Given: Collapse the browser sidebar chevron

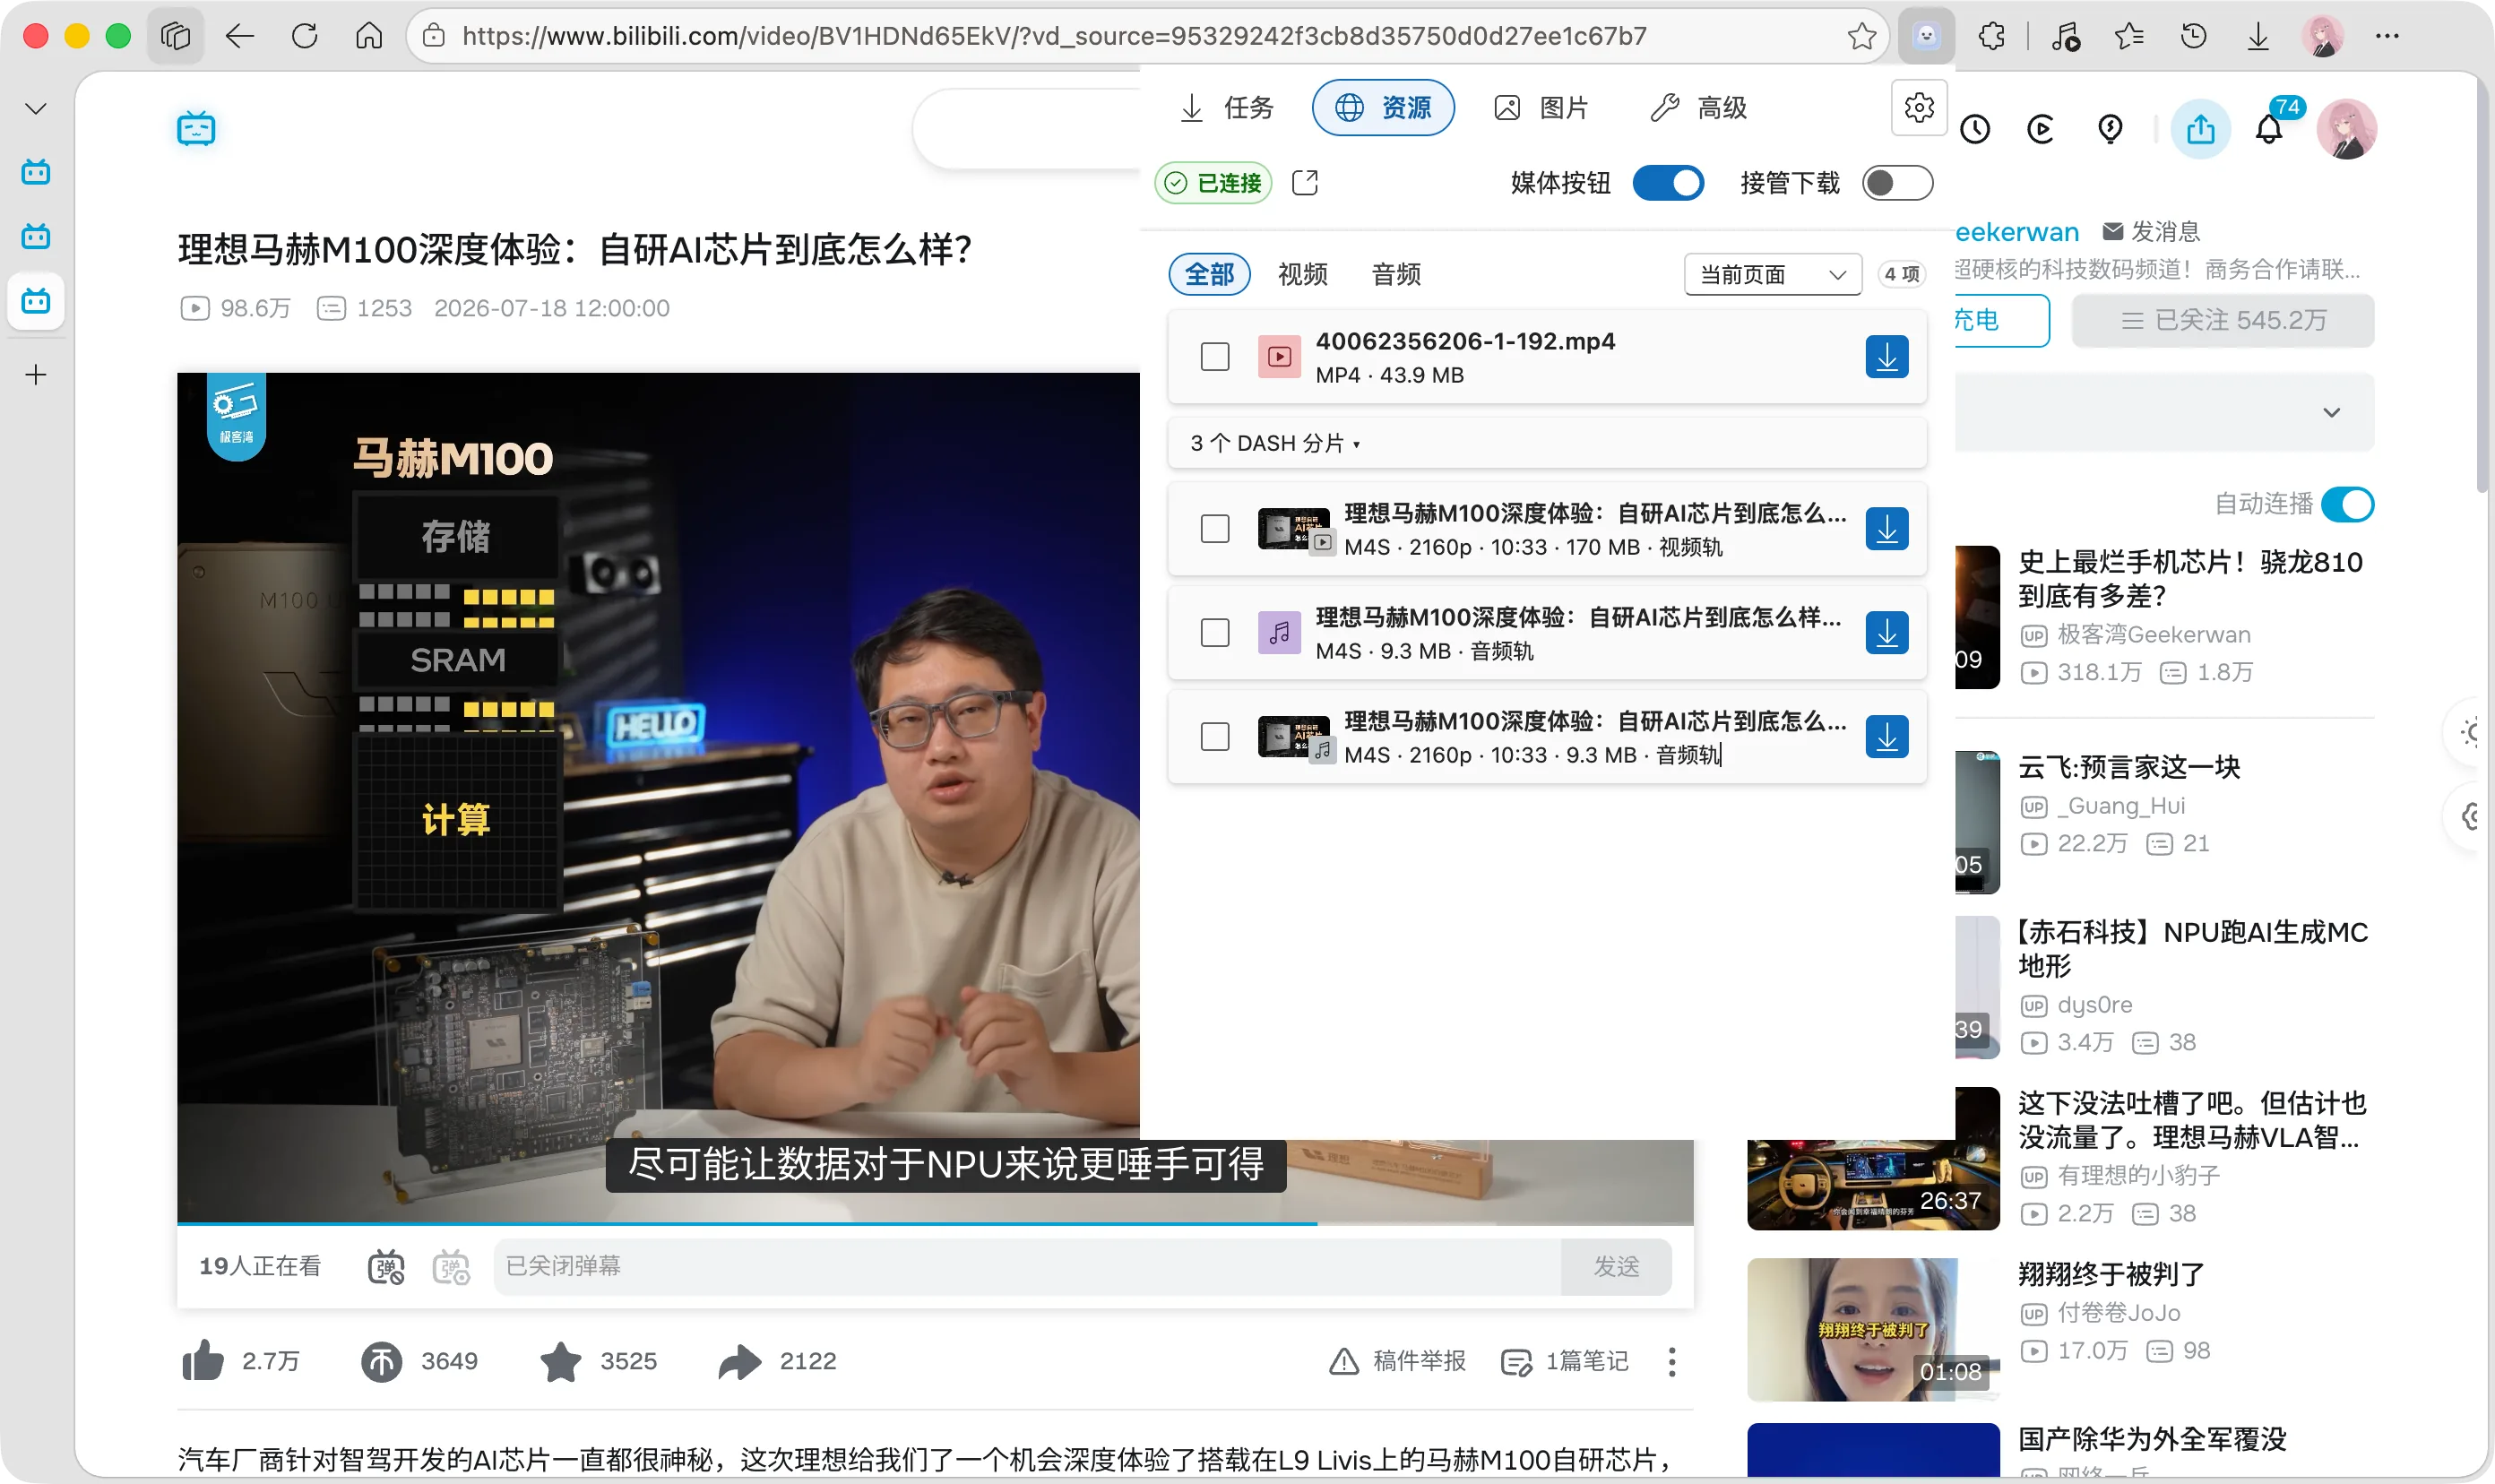Looking at the screenshot, I should click(36, 108).
